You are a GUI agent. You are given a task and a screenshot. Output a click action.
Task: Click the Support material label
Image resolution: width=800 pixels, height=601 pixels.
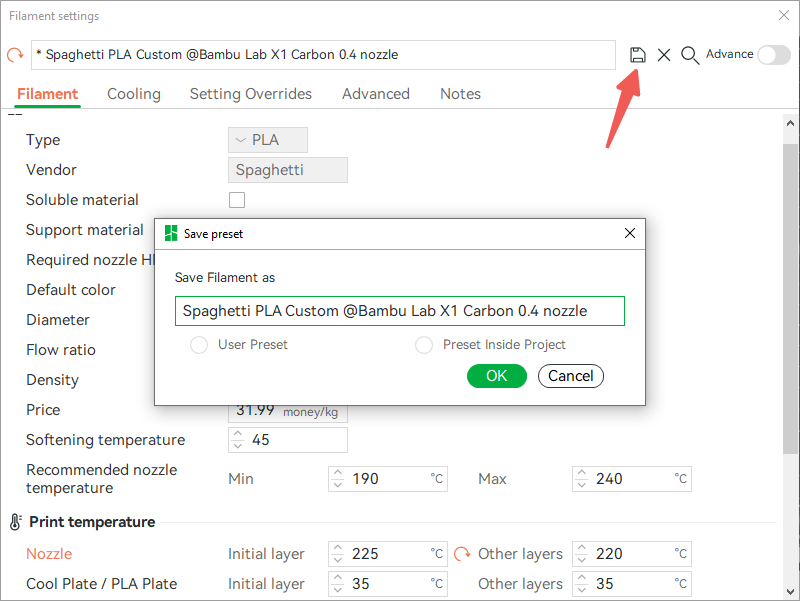pyautogui.click(x=85, y=230)
